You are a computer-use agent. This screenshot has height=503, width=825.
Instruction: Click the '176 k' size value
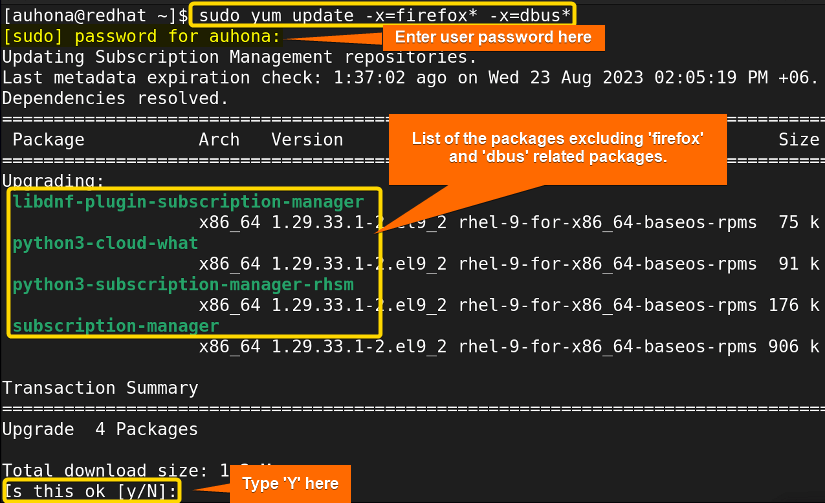[x=794, y=305]
